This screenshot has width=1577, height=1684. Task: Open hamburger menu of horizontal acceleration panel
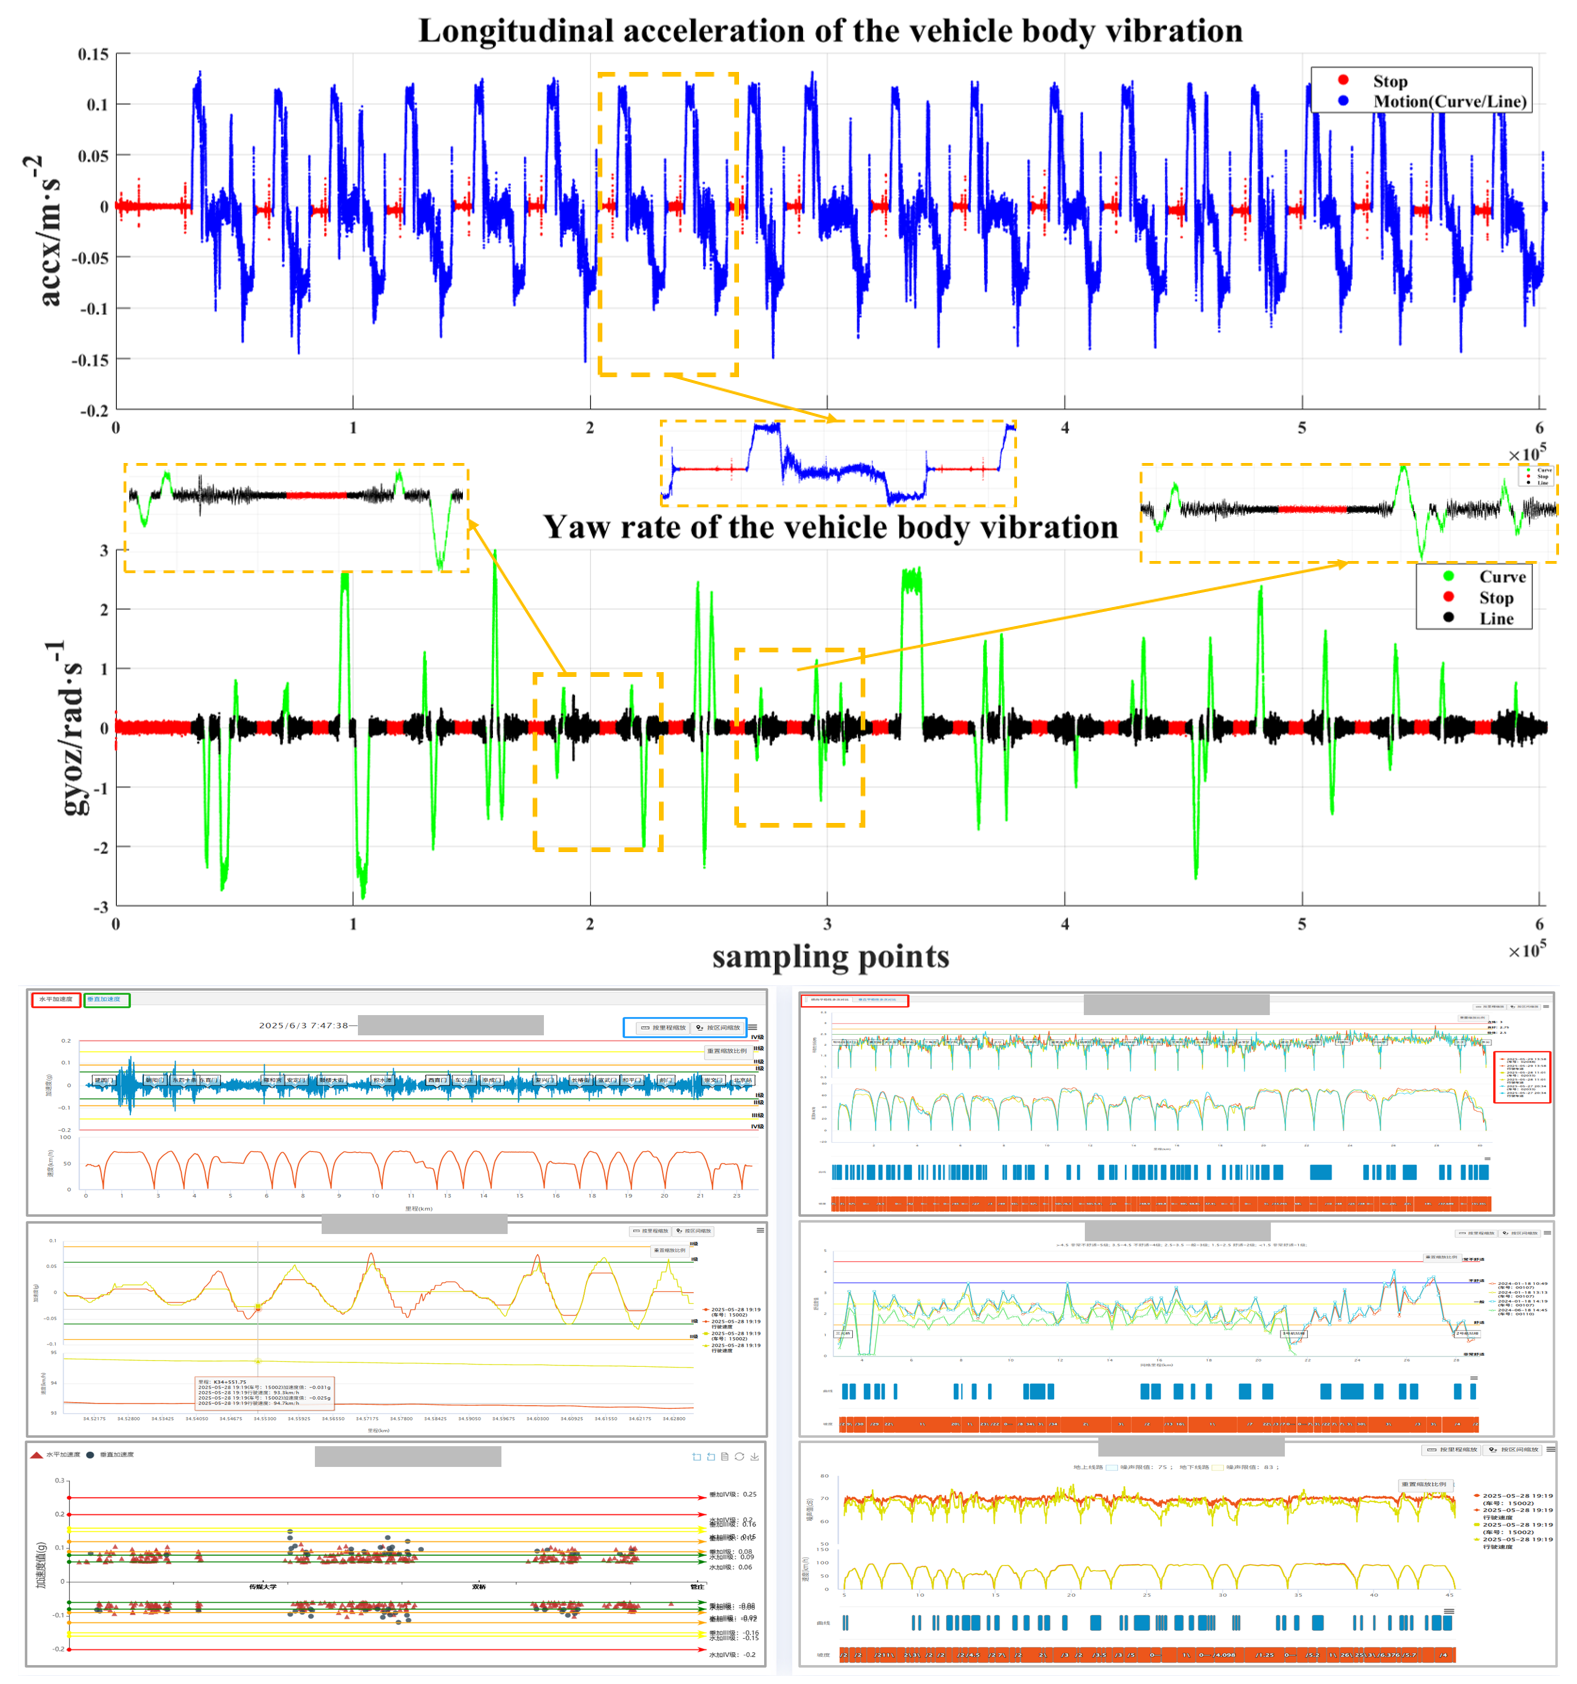tap(753, 1027)
